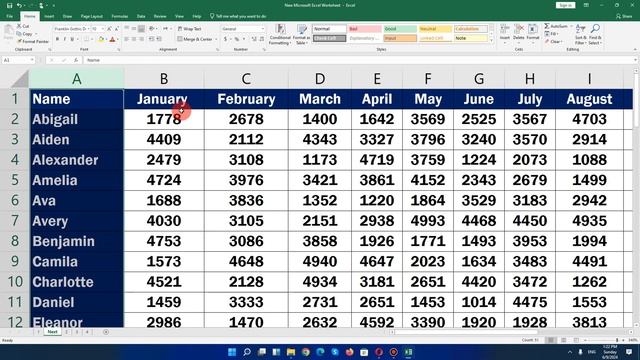
Task: Switch to the Review tab
Action: [x=160, y=16]
